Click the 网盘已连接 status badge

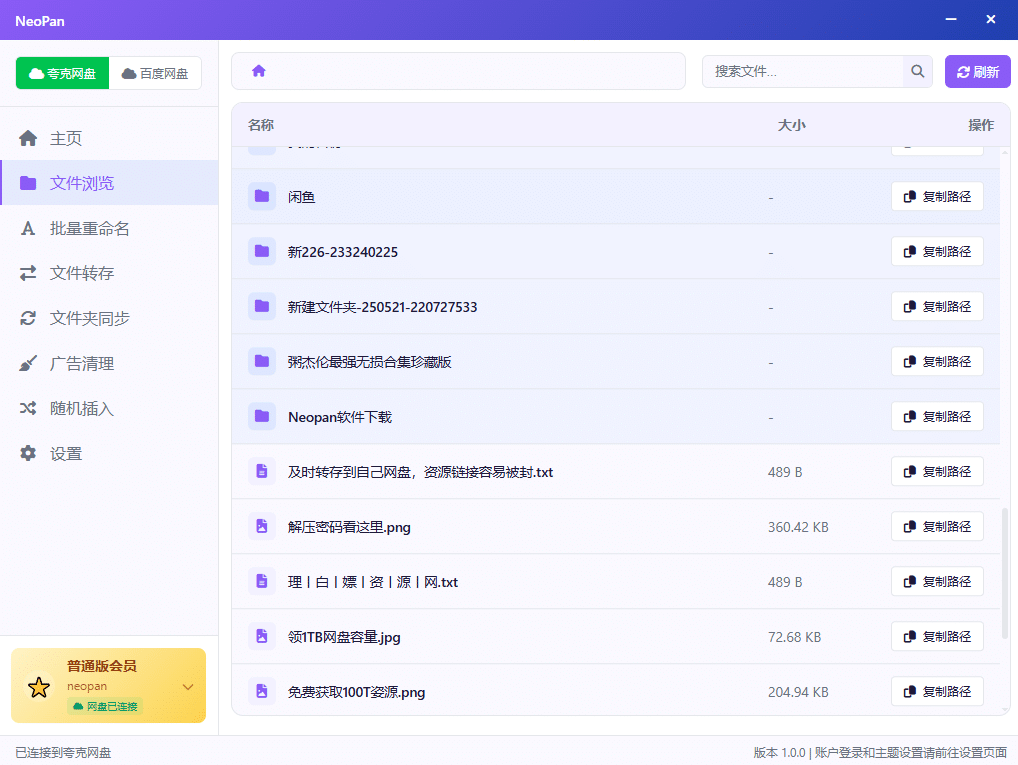coord(105,706)
